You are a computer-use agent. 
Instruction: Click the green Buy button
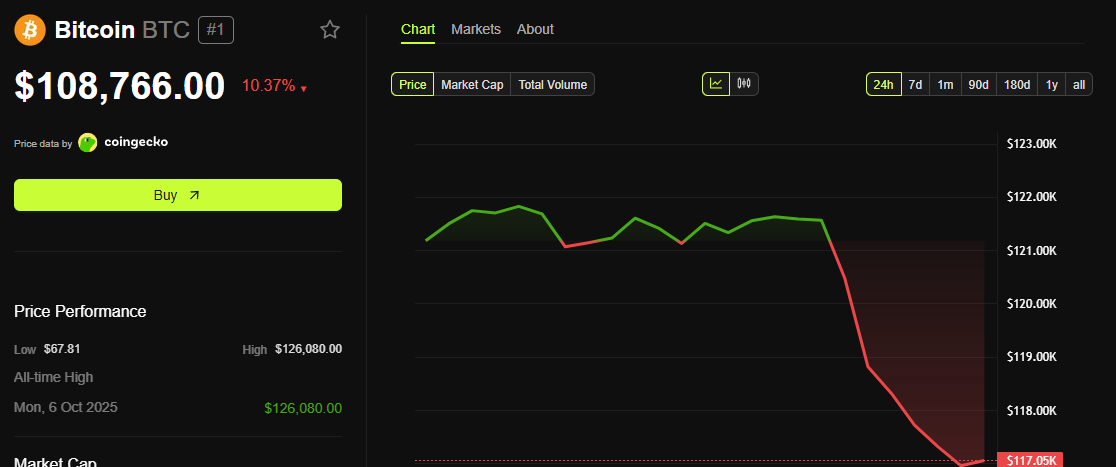click(178, 195)
